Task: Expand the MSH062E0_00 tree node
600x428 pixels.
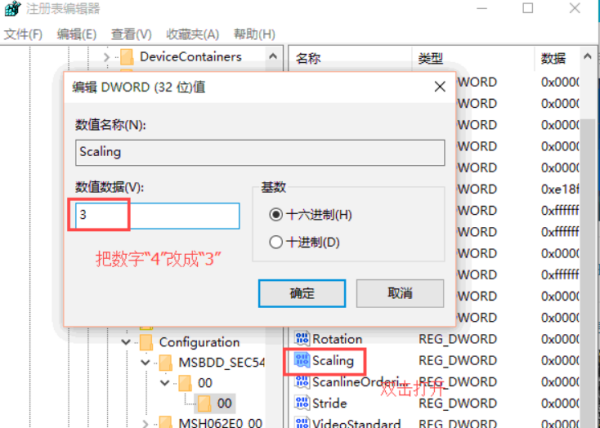Action: click(146, 423)
